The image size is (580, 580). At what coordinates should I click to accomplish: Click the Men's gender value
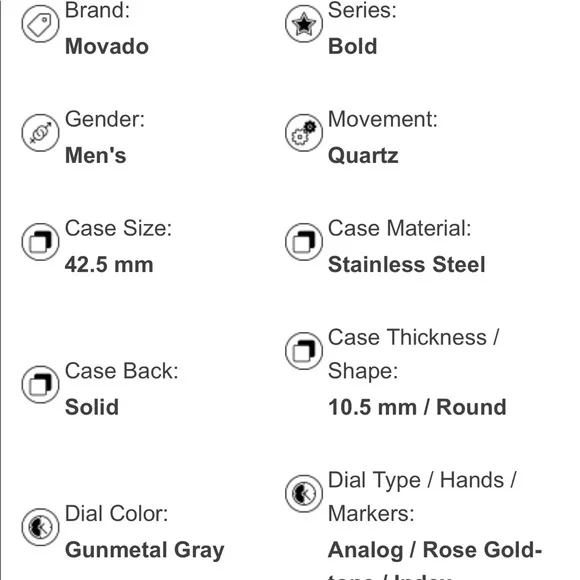[95, 155]
